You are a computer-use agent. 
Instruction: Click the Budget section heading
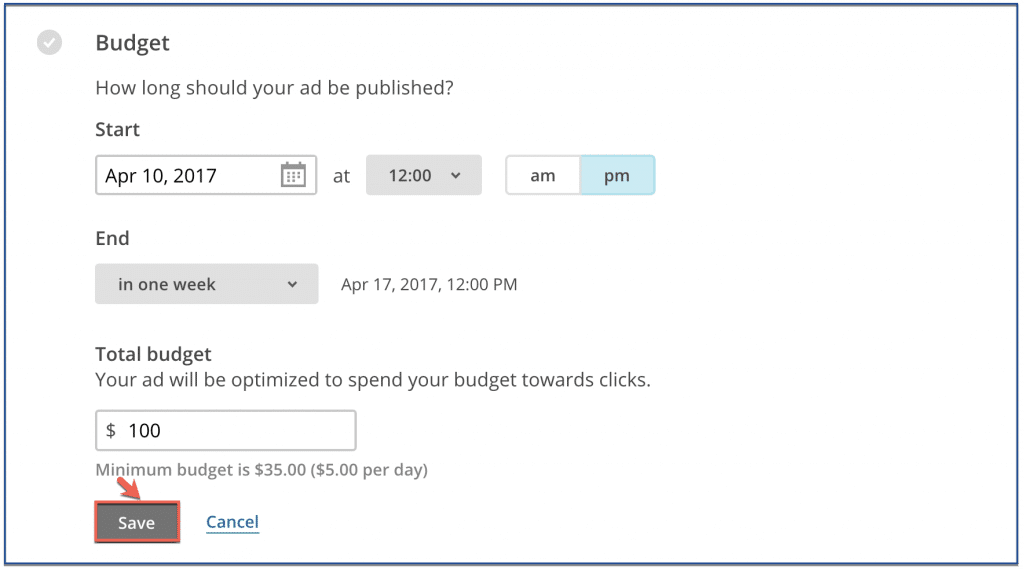133,43
